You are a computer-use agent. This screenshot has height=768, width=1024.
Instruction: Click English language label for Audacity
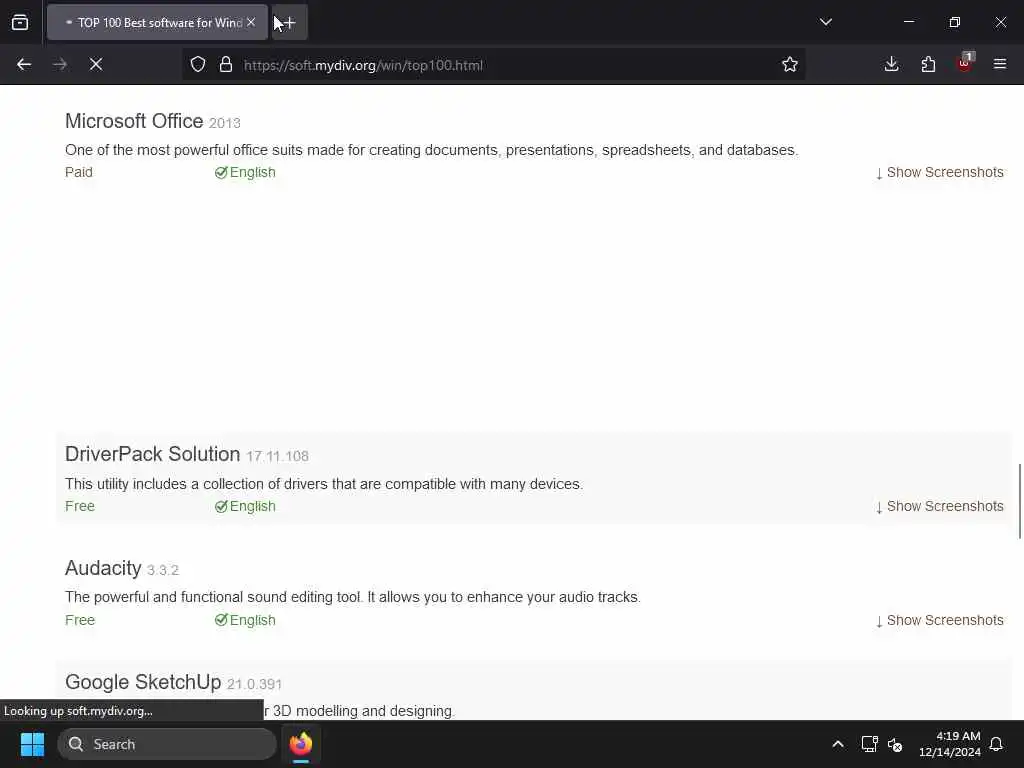(x=246, y=620)
